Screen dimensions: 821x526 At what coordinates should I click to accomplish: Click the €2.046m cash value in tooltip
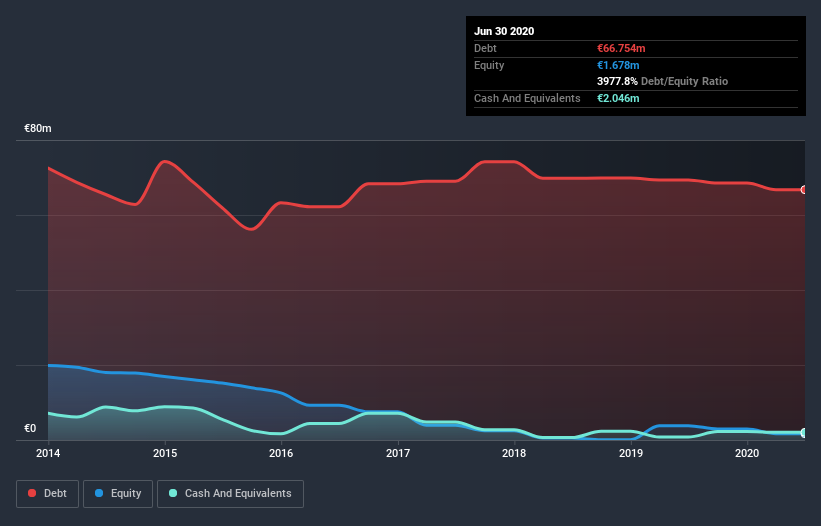coord(618,98)
